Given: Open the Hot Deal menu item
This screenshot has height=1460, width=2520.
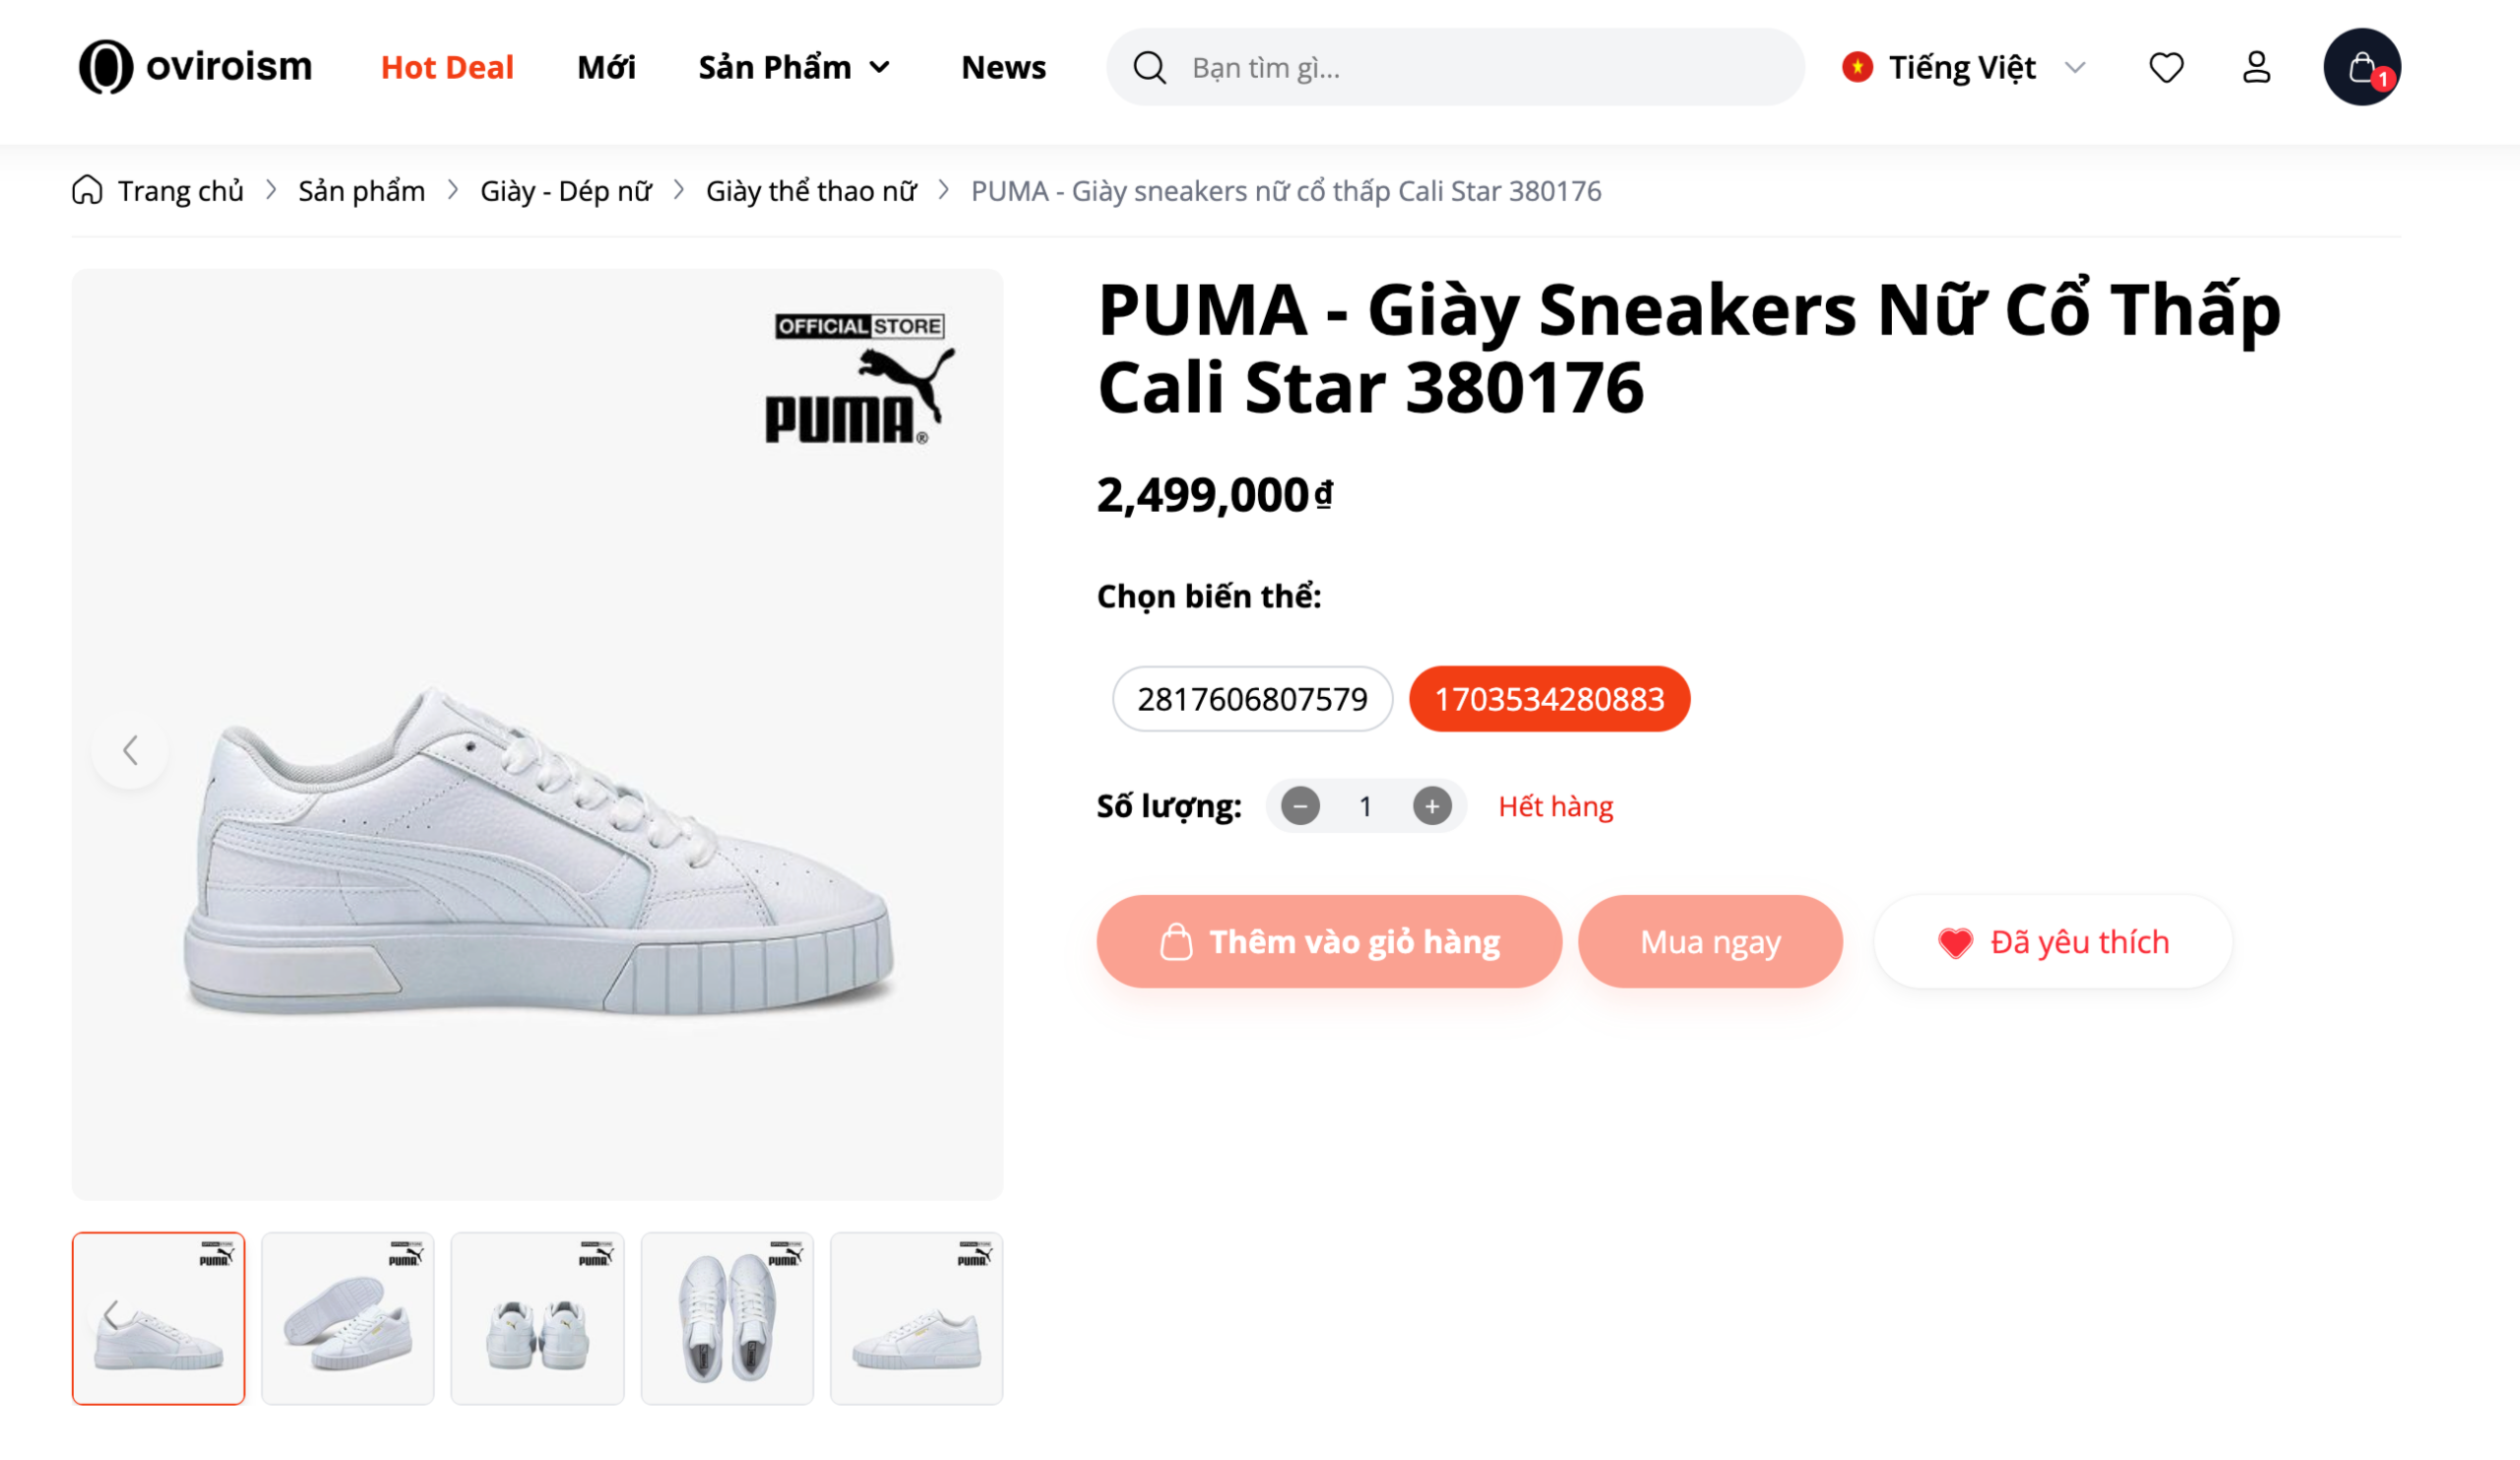Looking at the screenshot, I should click(x=447, y=67).
